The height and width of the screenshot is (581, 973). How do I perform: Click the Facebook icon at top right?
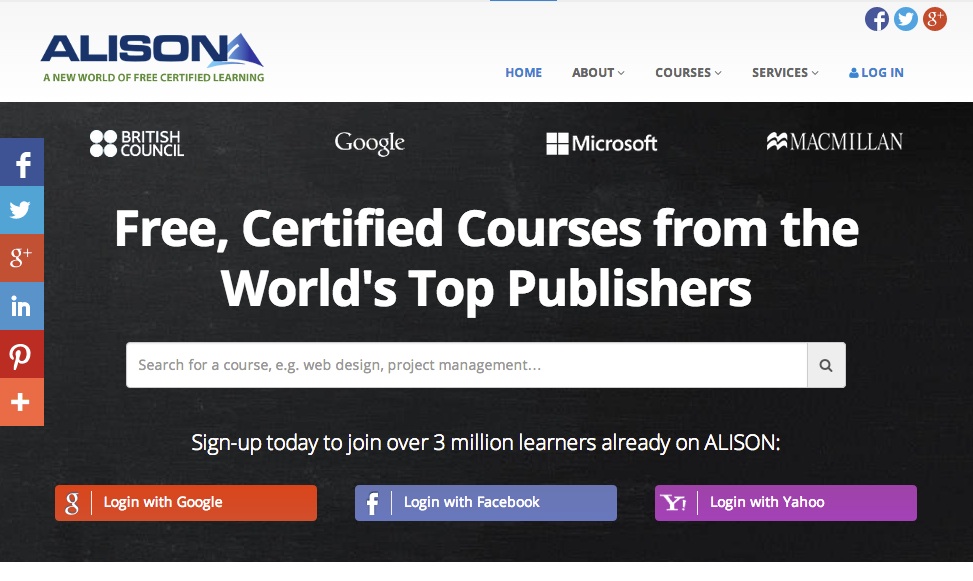pos(877,18)
